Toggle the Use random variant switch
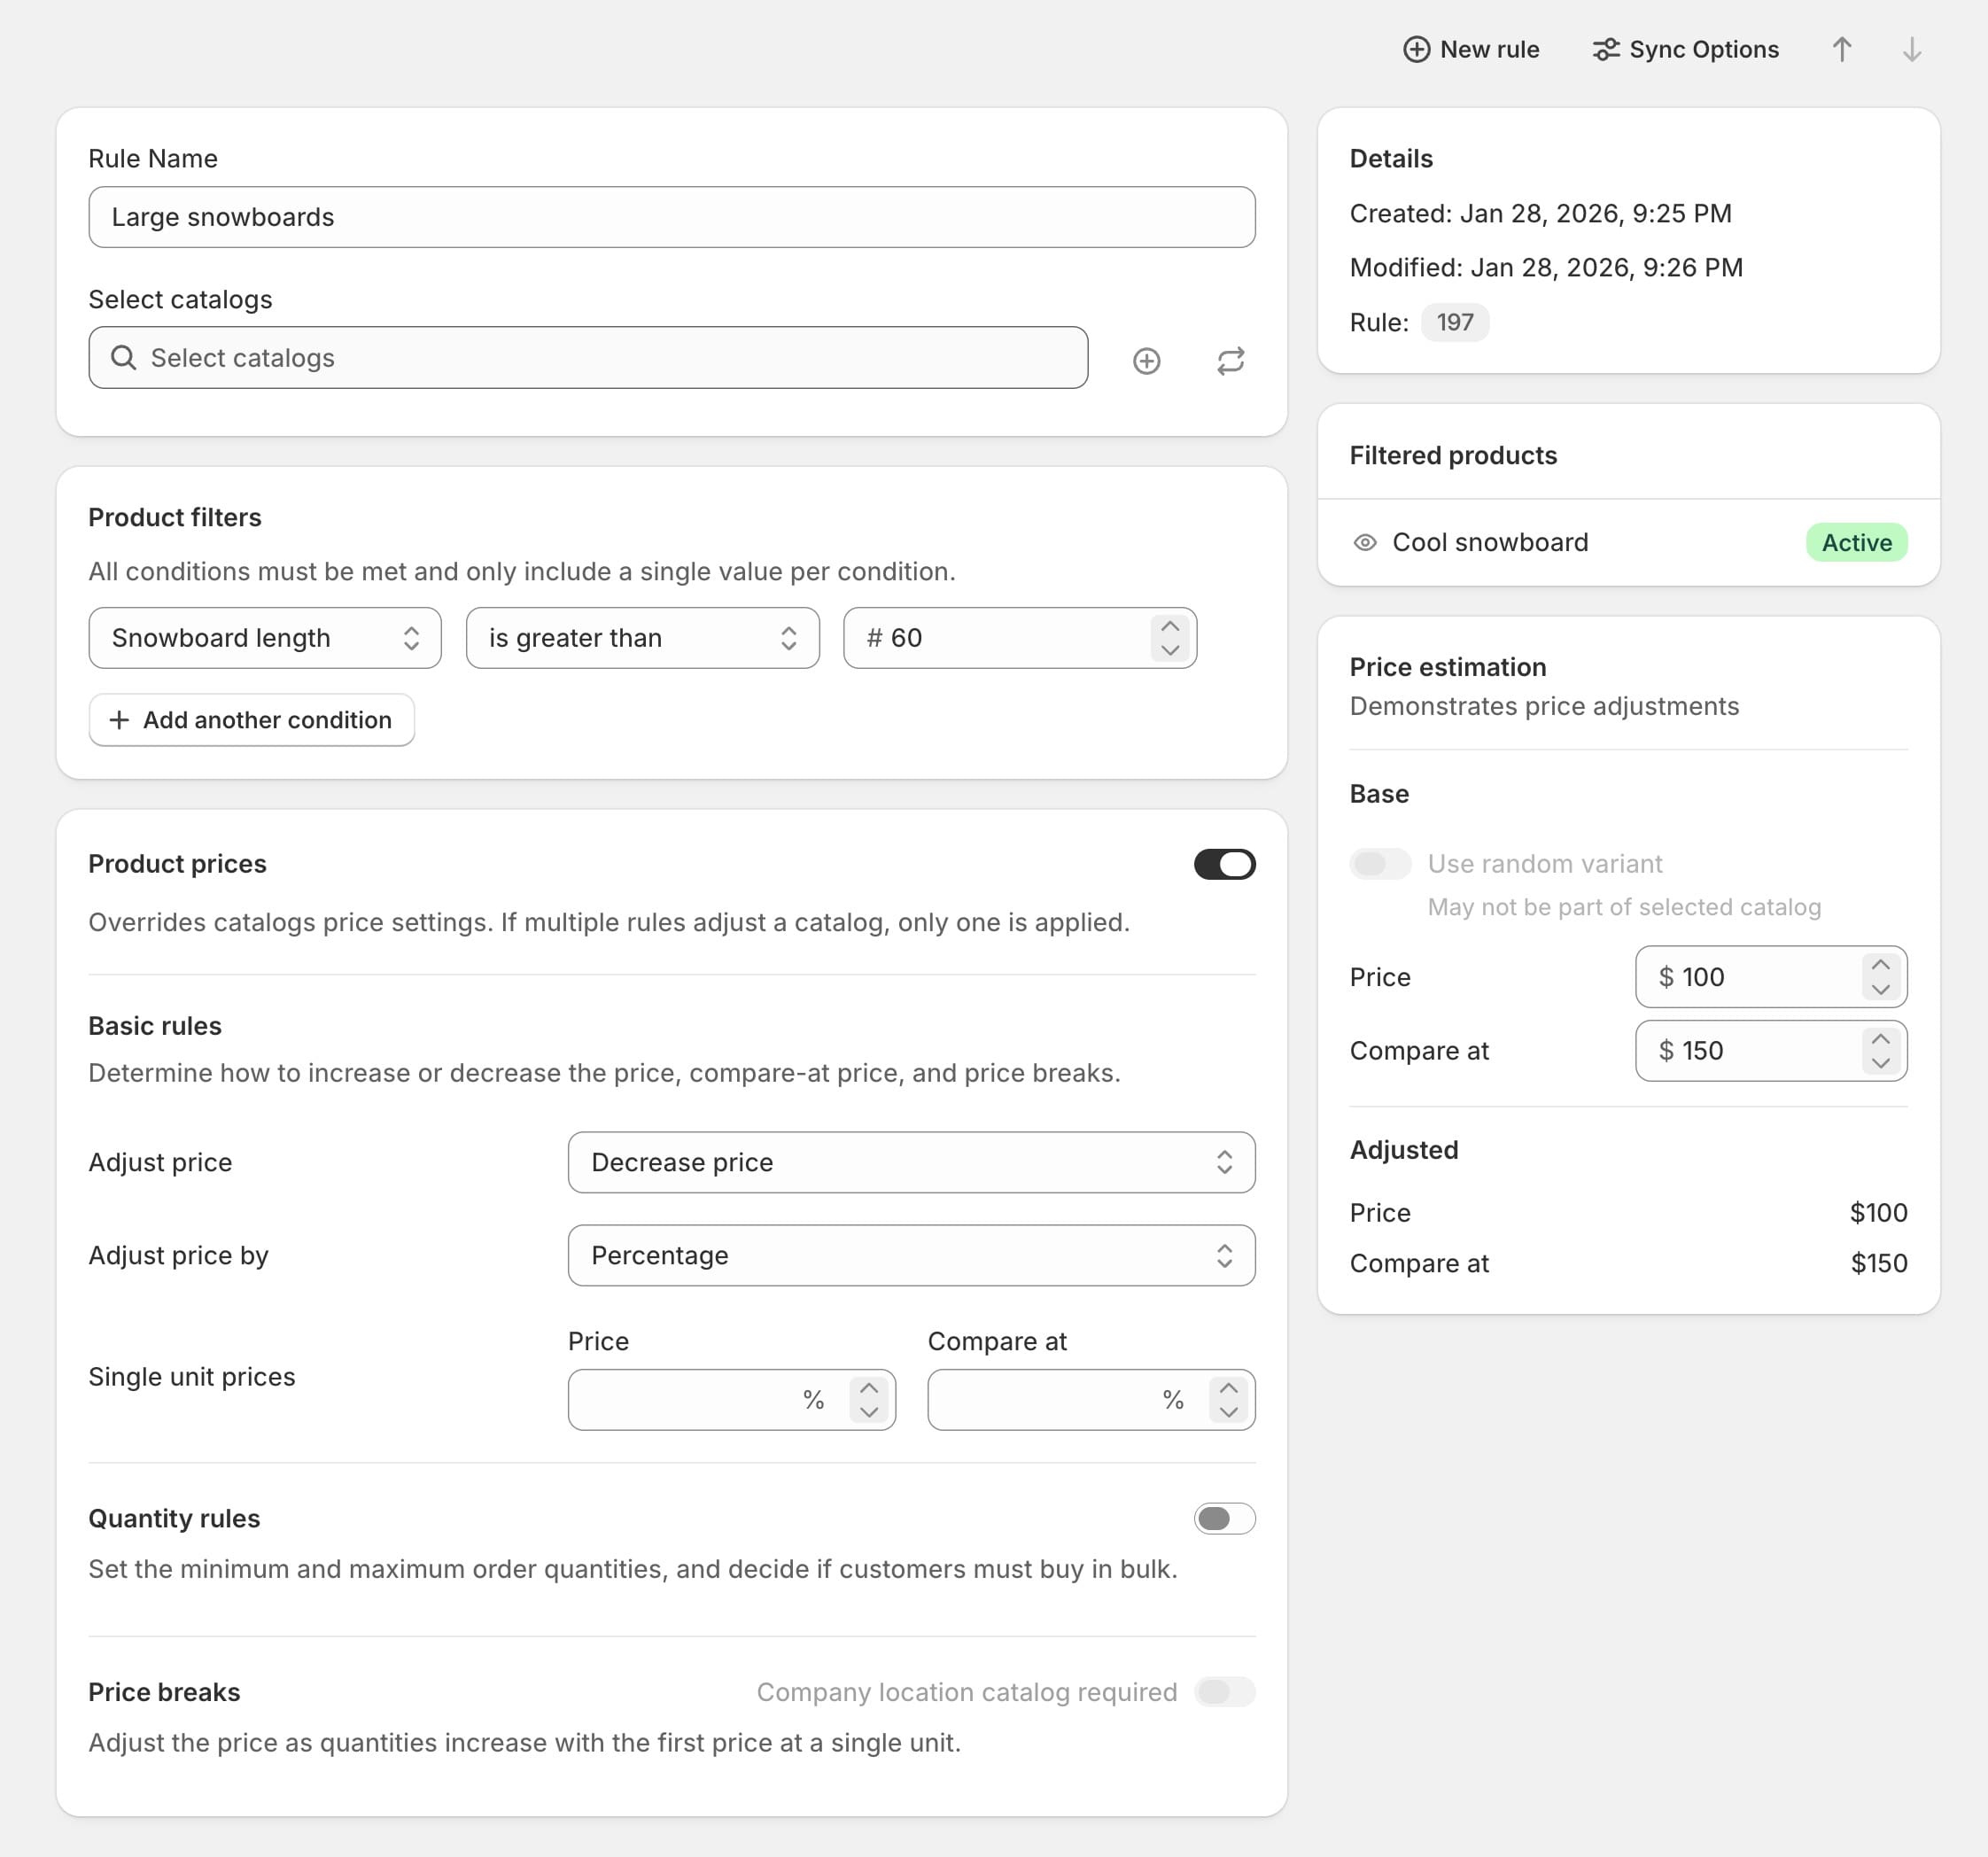This screenshot has width=1988, height=1857. 1380,863
